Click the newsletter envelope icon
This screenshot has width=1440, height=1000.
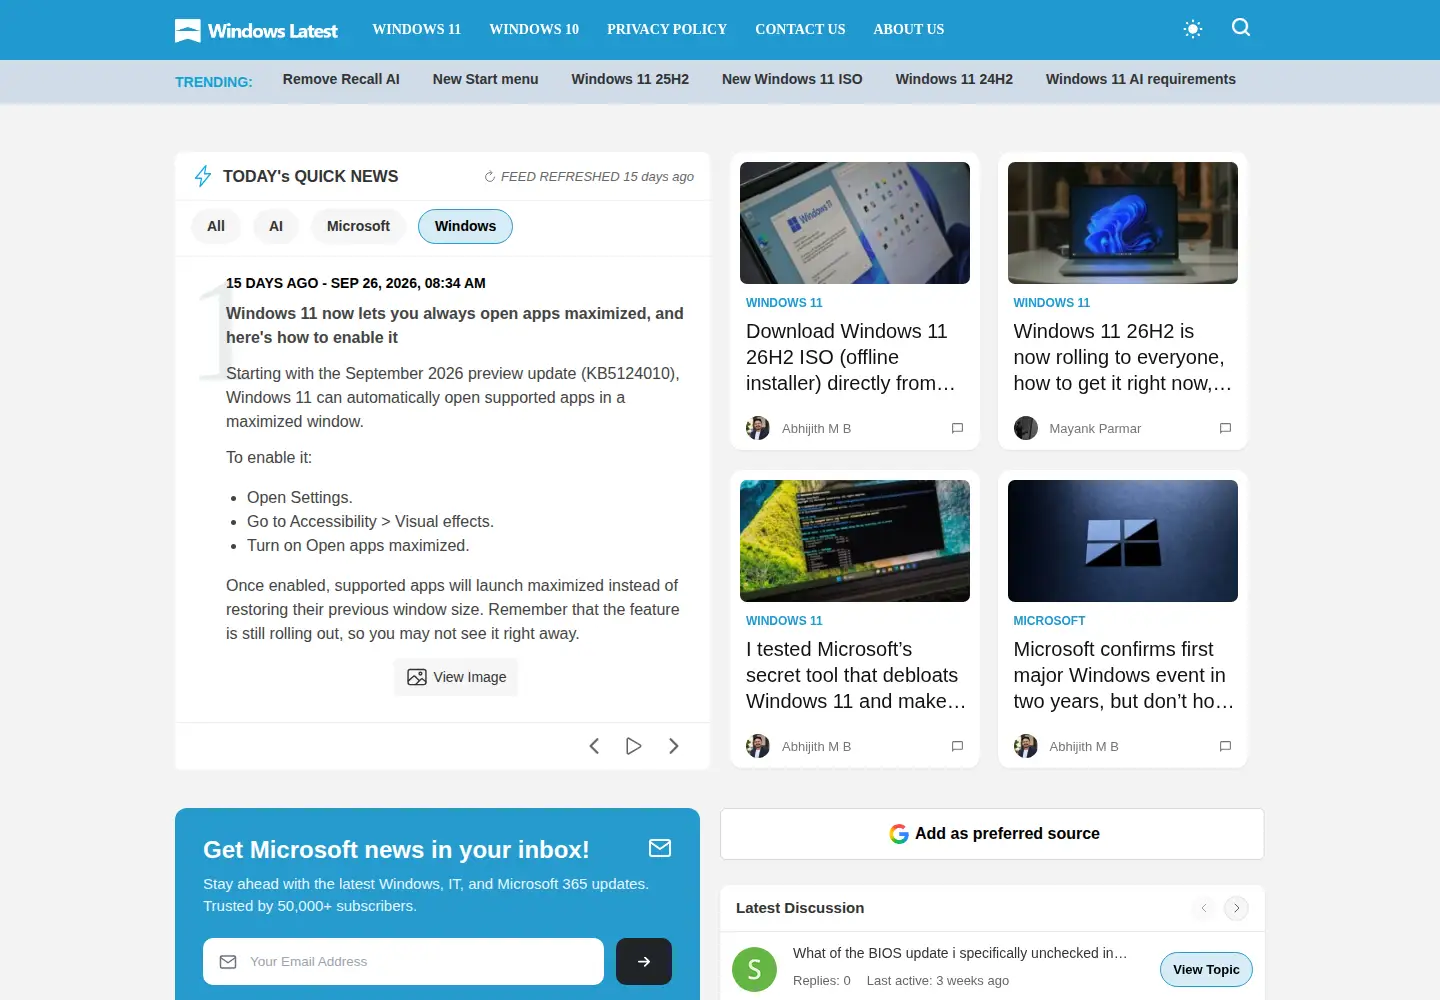(x=660, y=848)
